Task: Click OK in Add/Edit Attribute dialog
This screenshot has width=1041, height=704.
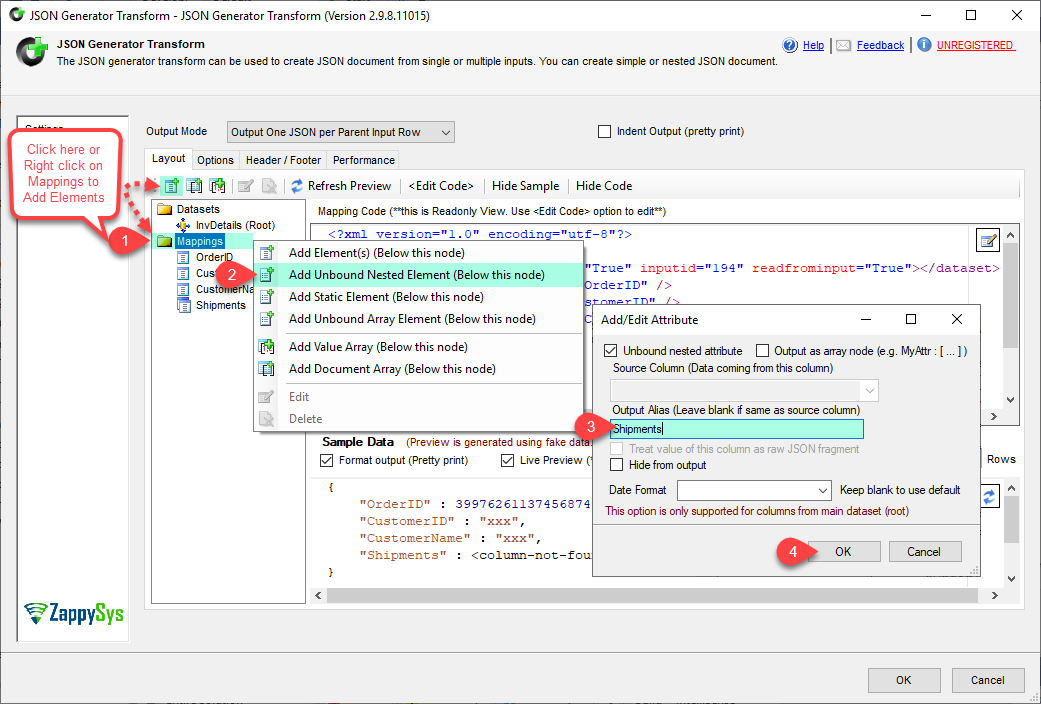Action: 843,552
